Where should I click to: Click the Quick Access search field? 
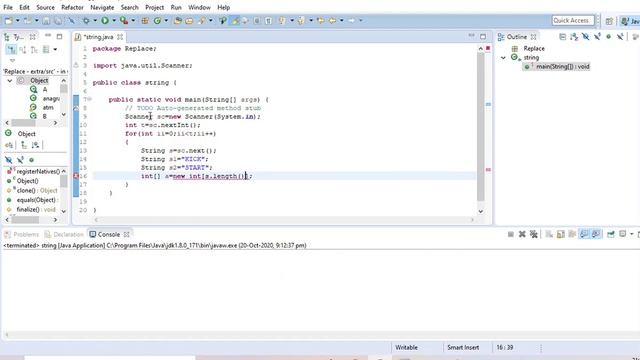572,20
